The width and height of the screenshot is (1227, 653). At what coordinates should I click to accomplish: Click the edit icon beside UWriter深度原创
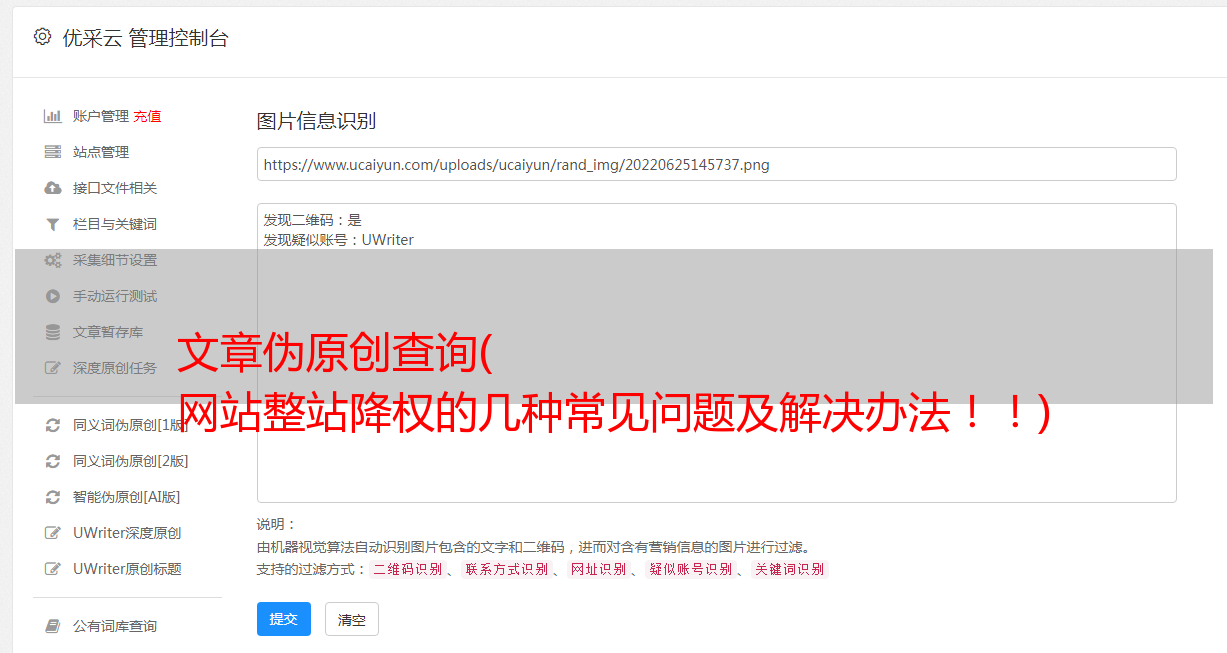click(53, 533)
